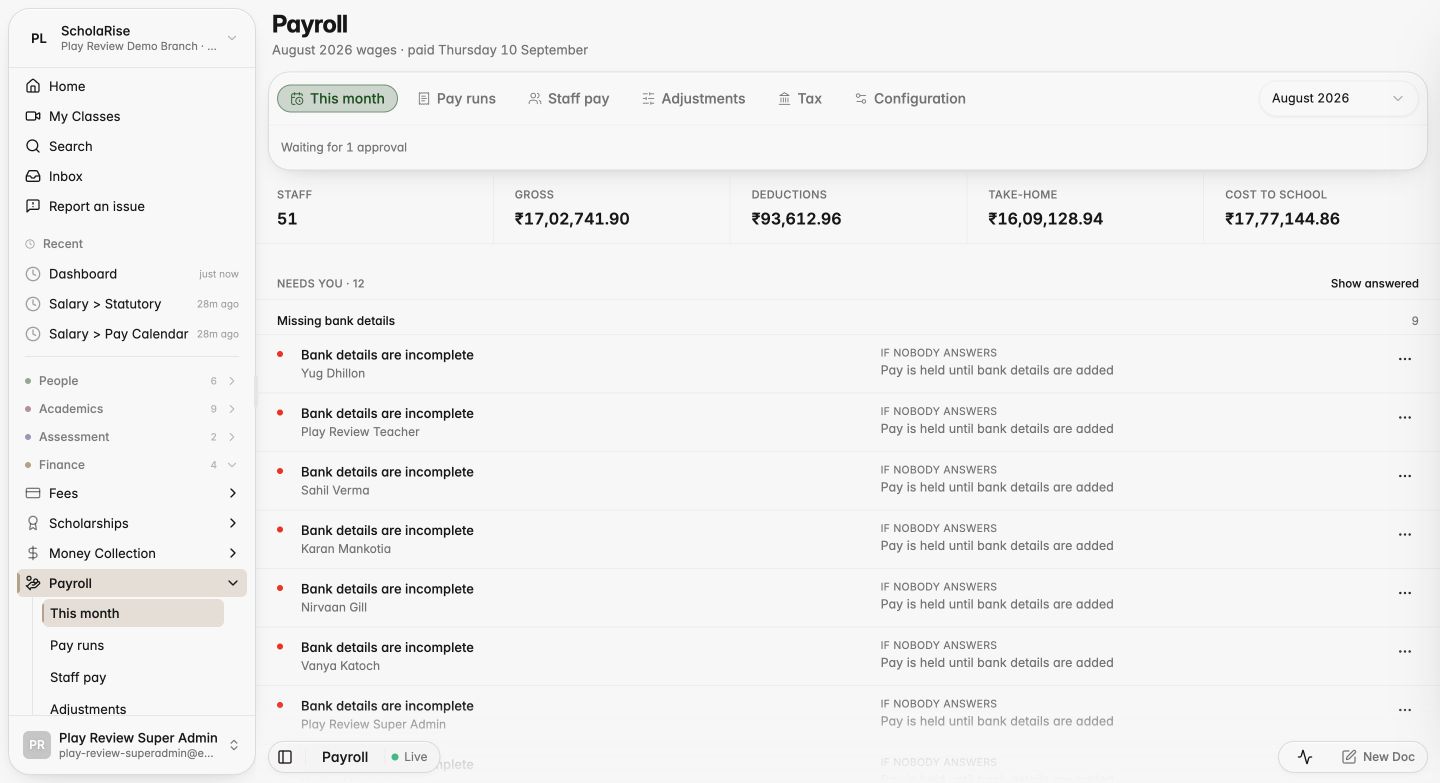This screenshot has width=1440, height=783.
Task: Click the Scholarships award icon
Action: 33,523
